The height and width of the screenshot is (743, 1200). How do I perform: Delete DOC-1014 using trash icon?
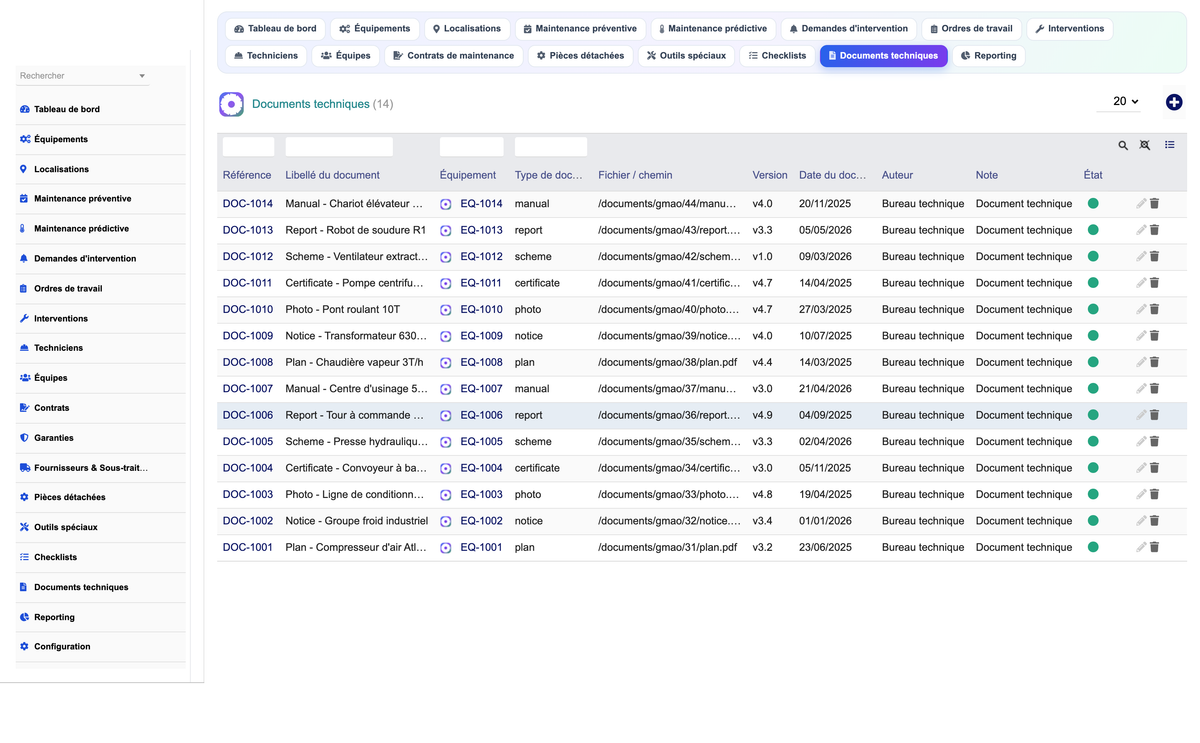[x=1154, y=203]
